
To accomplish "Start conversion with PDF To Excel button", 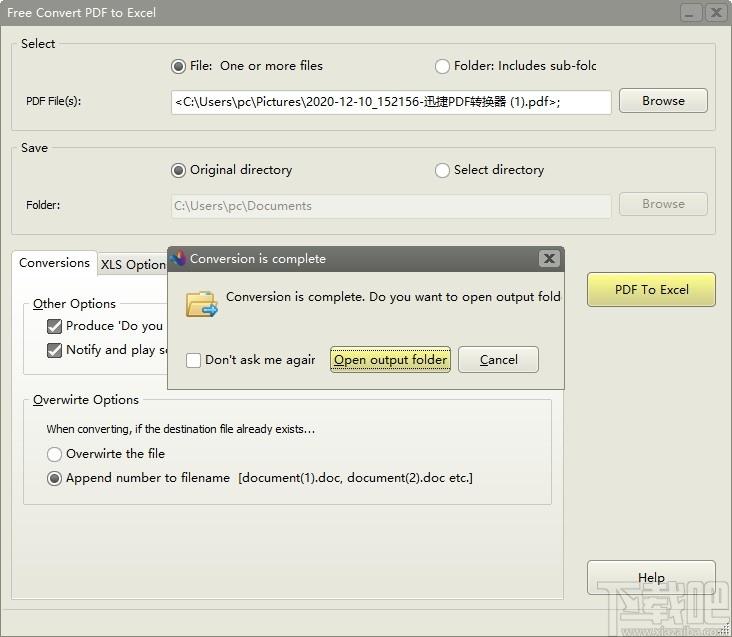I will pos(651,290).
